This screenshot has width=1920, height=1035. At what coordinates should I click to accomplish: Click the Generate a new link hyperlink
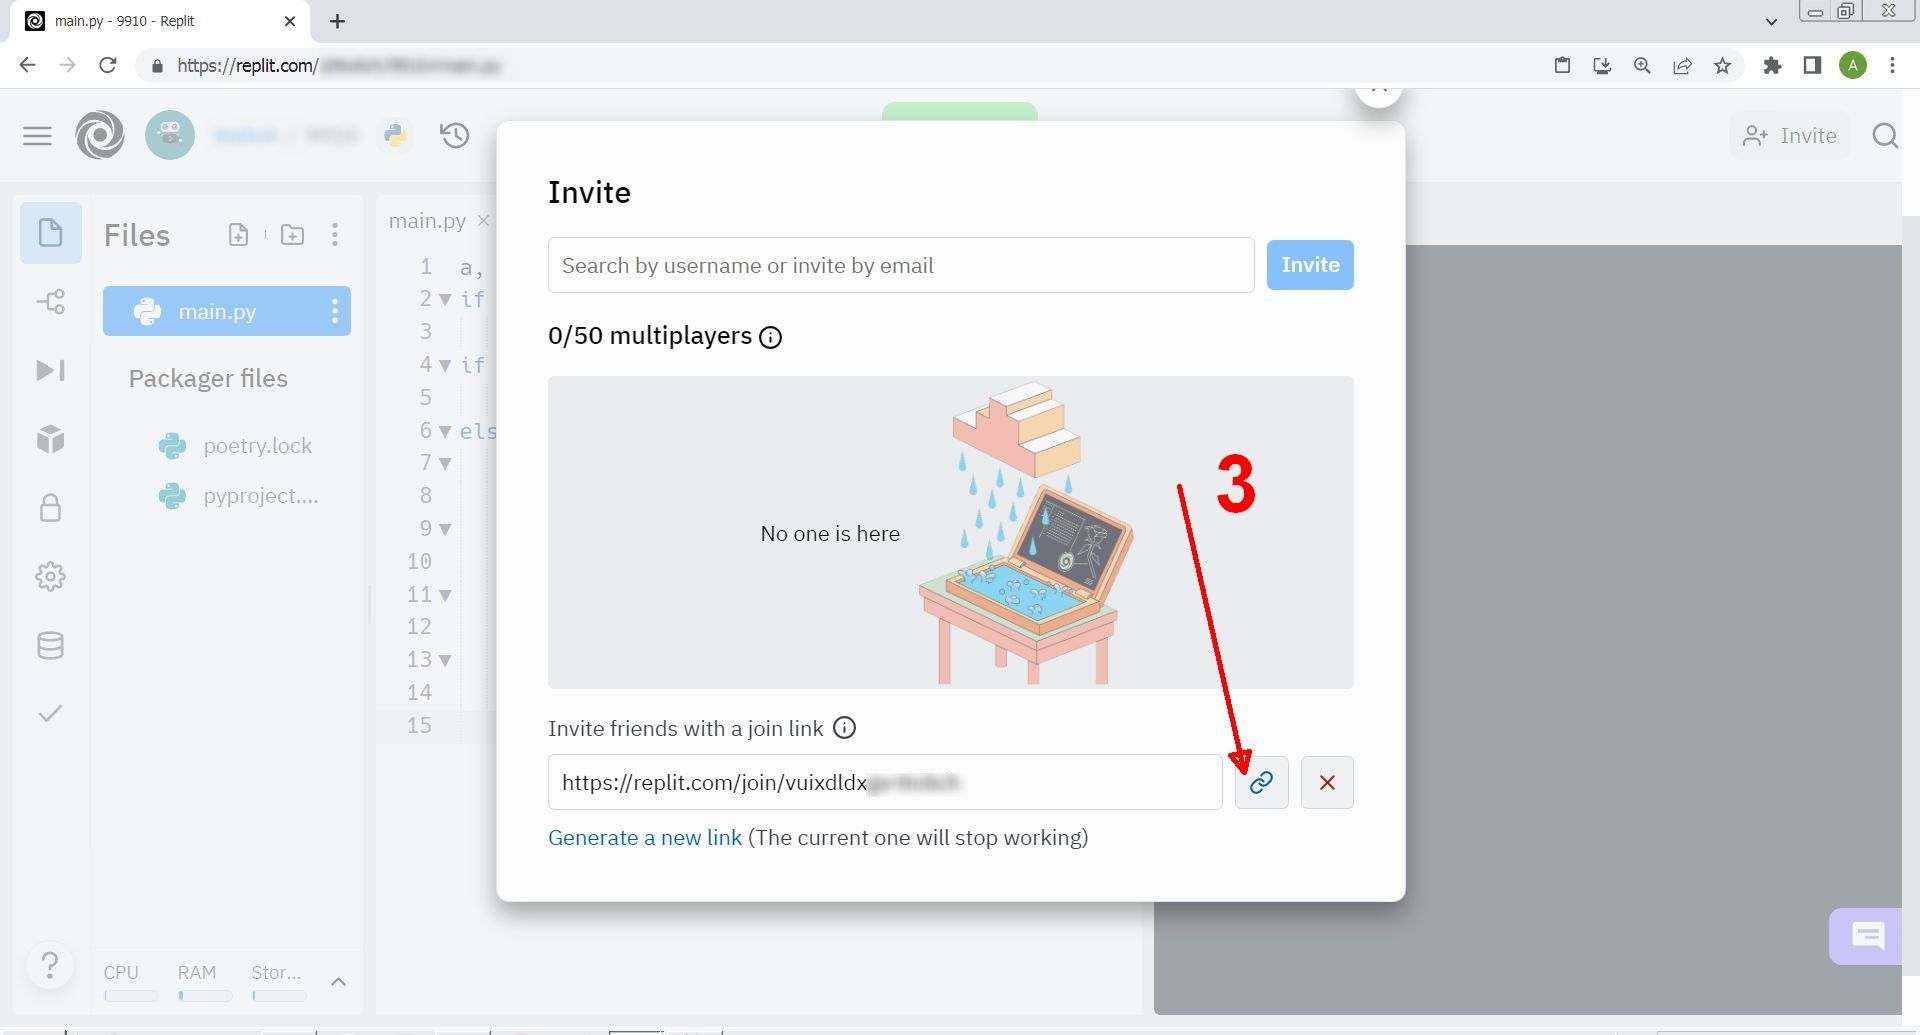tap(645, 837)
